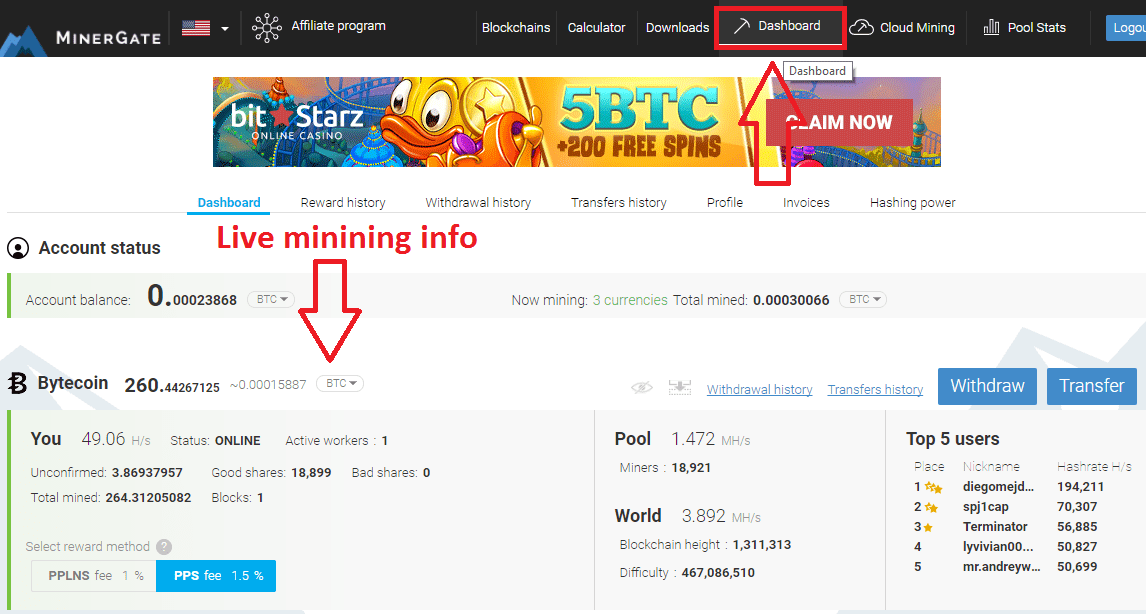This screenshot has width=1146, height=614.
Task: Click the Bytecoin Transfer button
Action: point(1092,386)
